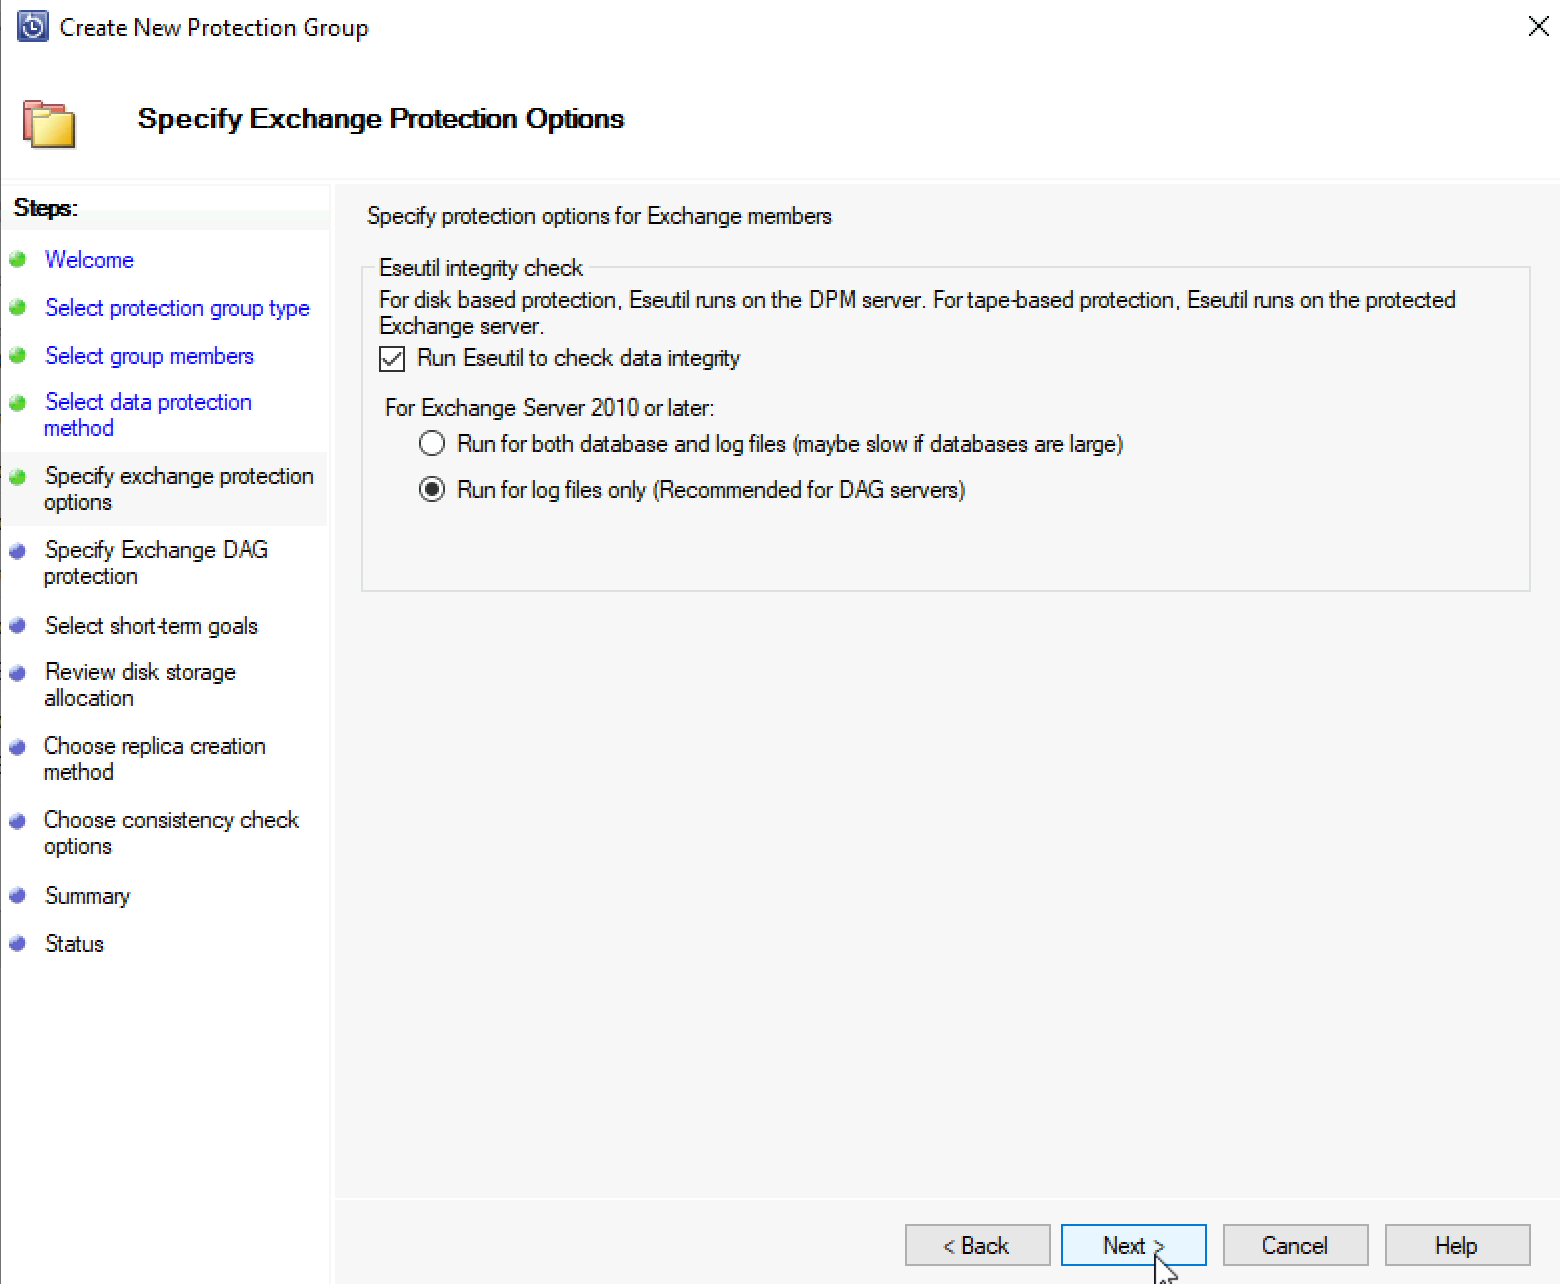Click the green bullet beside Select group members
The image size is (1560, 1284).
17,356
